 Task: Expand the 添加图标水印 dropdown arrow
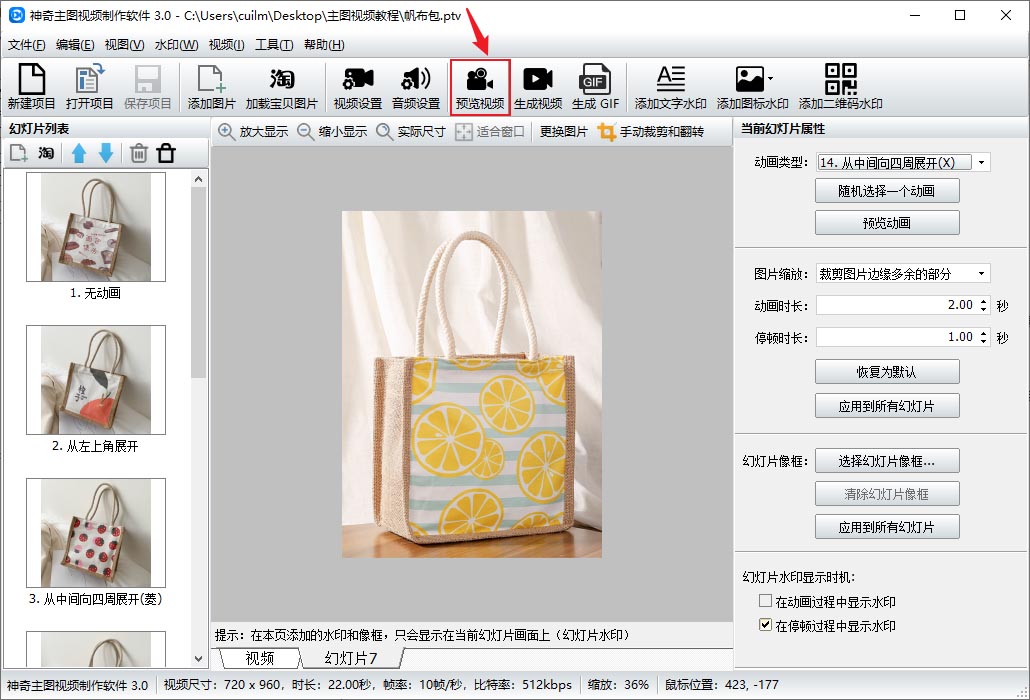point(771,79)
